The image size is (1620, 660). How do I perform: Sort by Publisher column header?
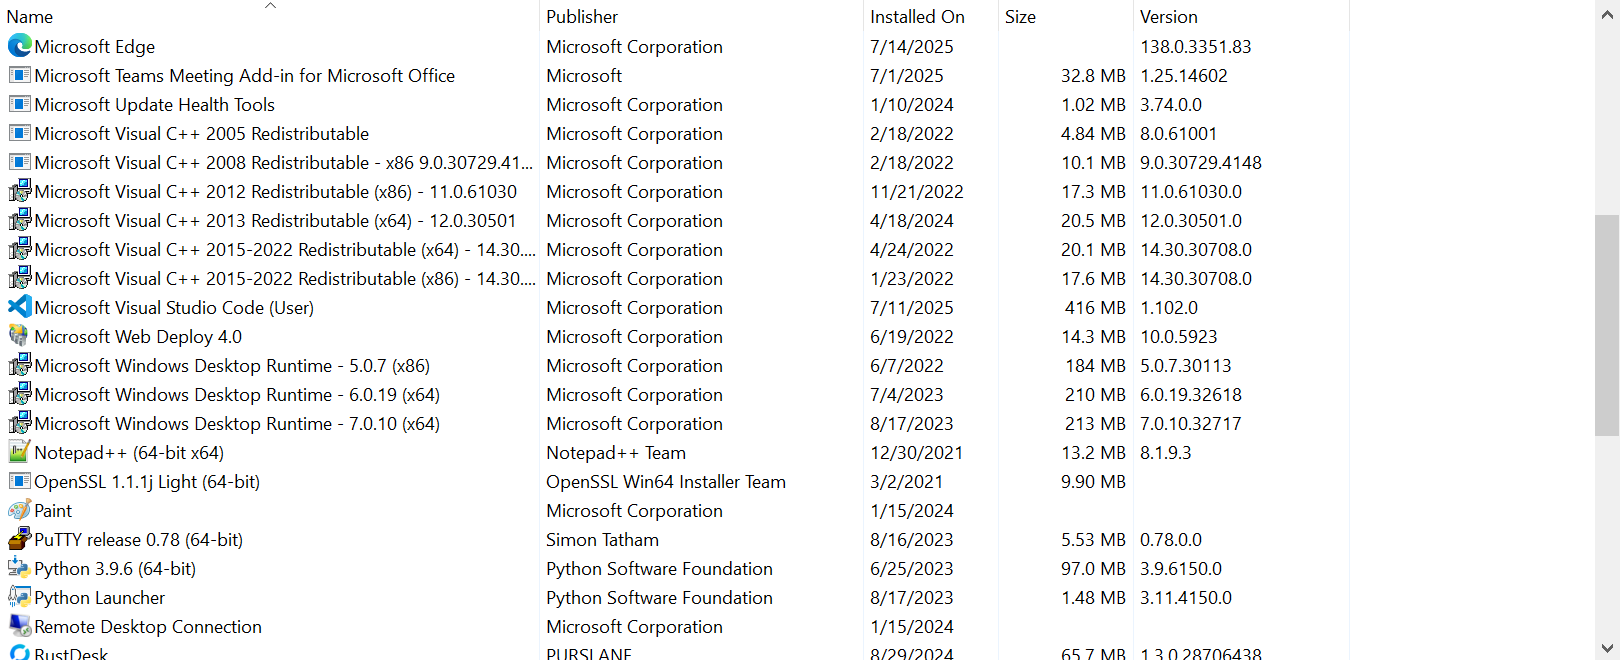tap(582, 17)
